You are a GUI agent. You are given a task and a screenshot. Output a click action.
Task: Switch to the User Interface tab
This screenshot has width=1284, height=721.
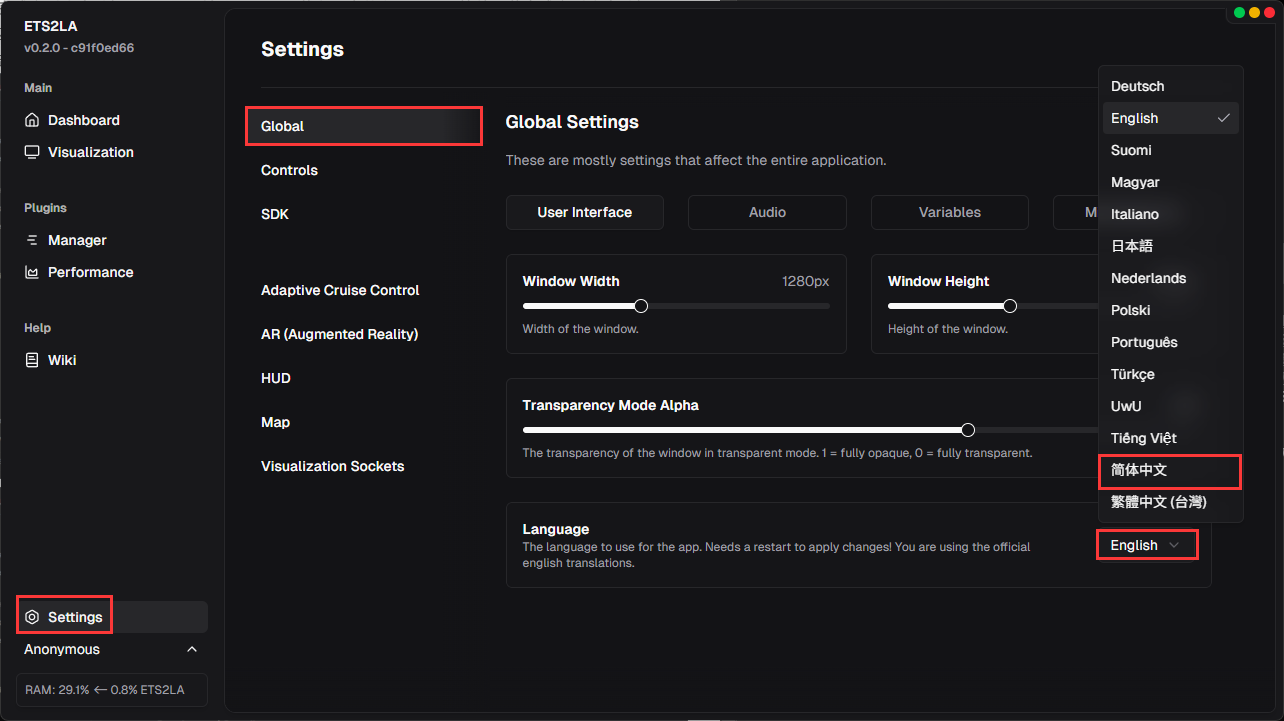pos(585,212)
